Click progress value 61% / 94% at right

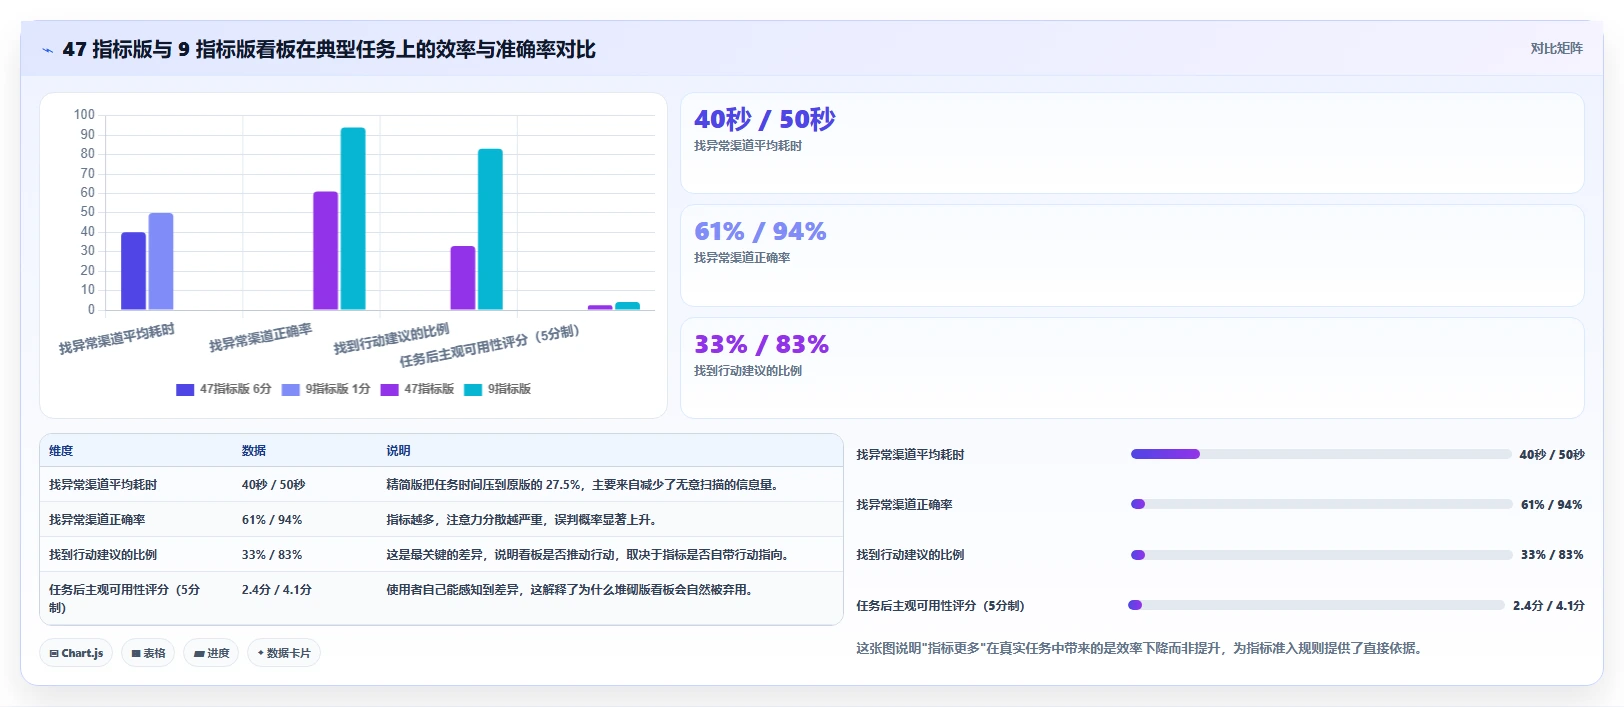1552,504
